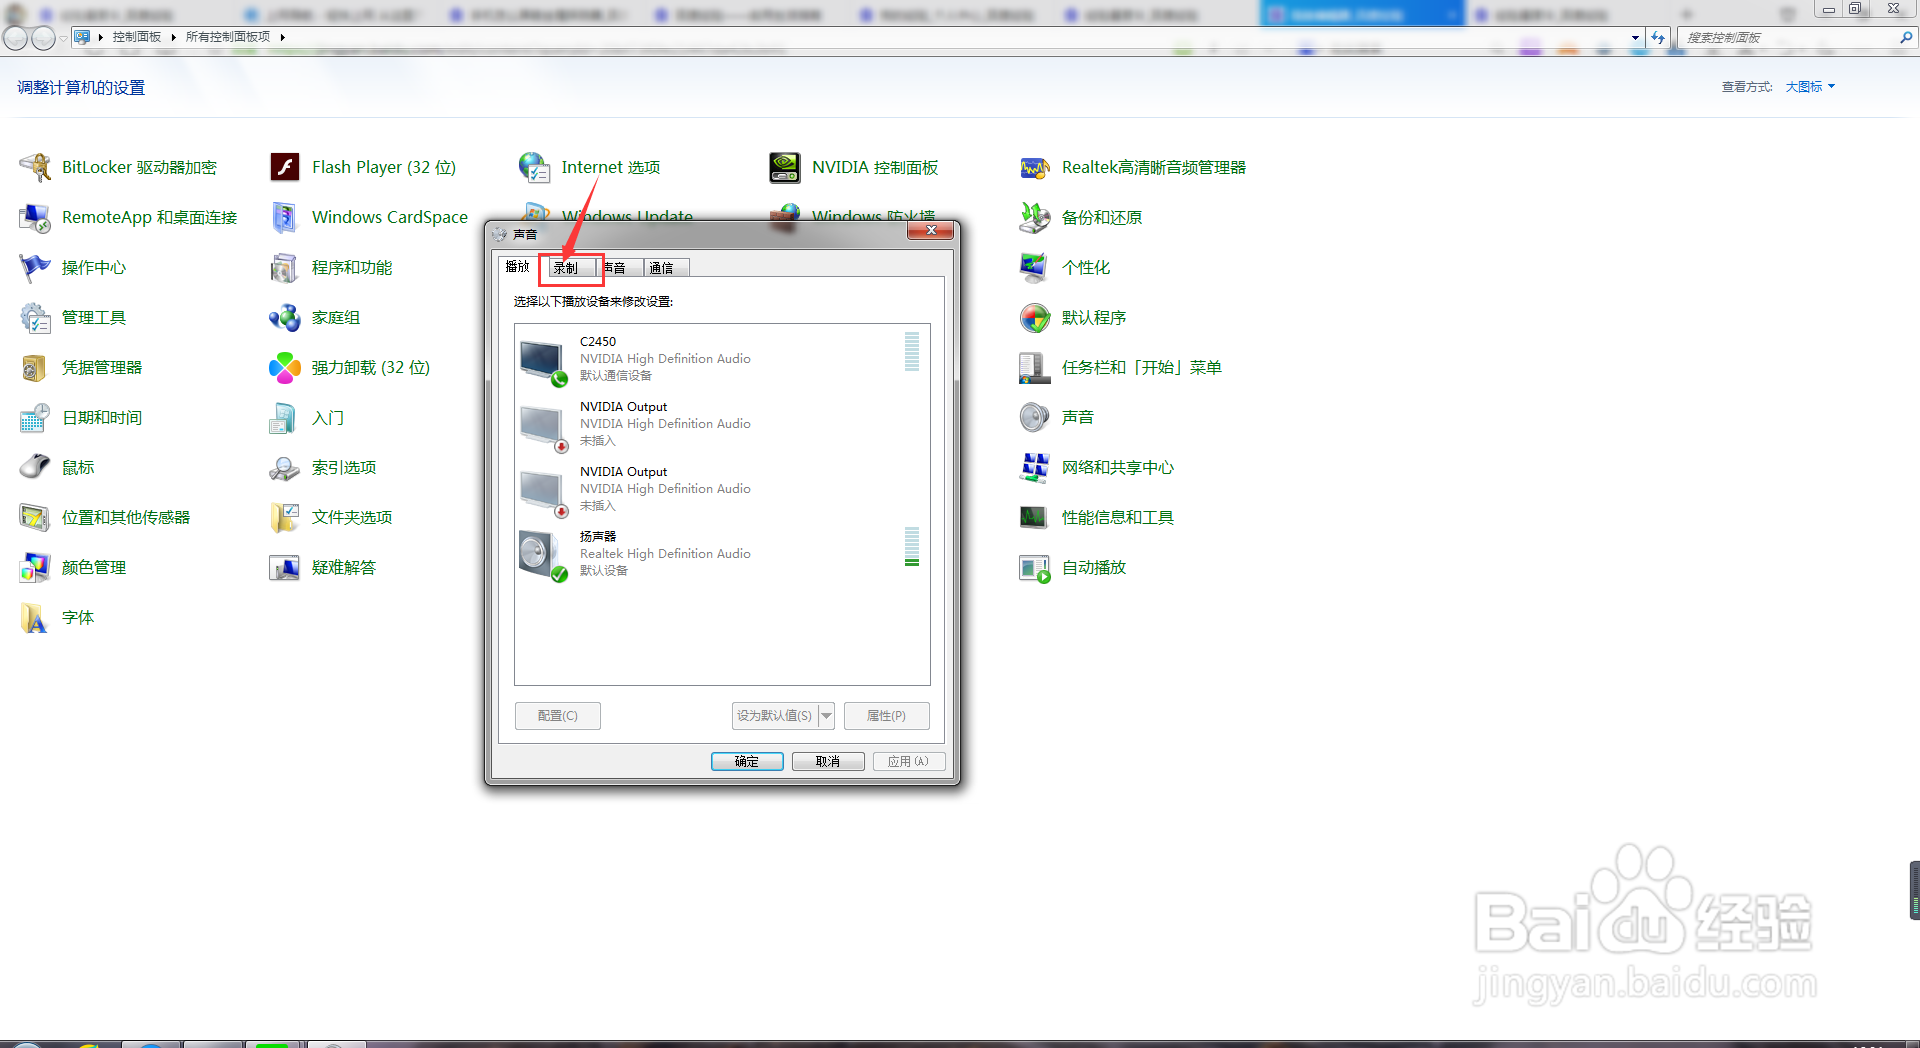The width and height of the screenshot is (1920, 1048).
Task: Click the 扬声器 volume level meter
Action: [x=912, y=546]
